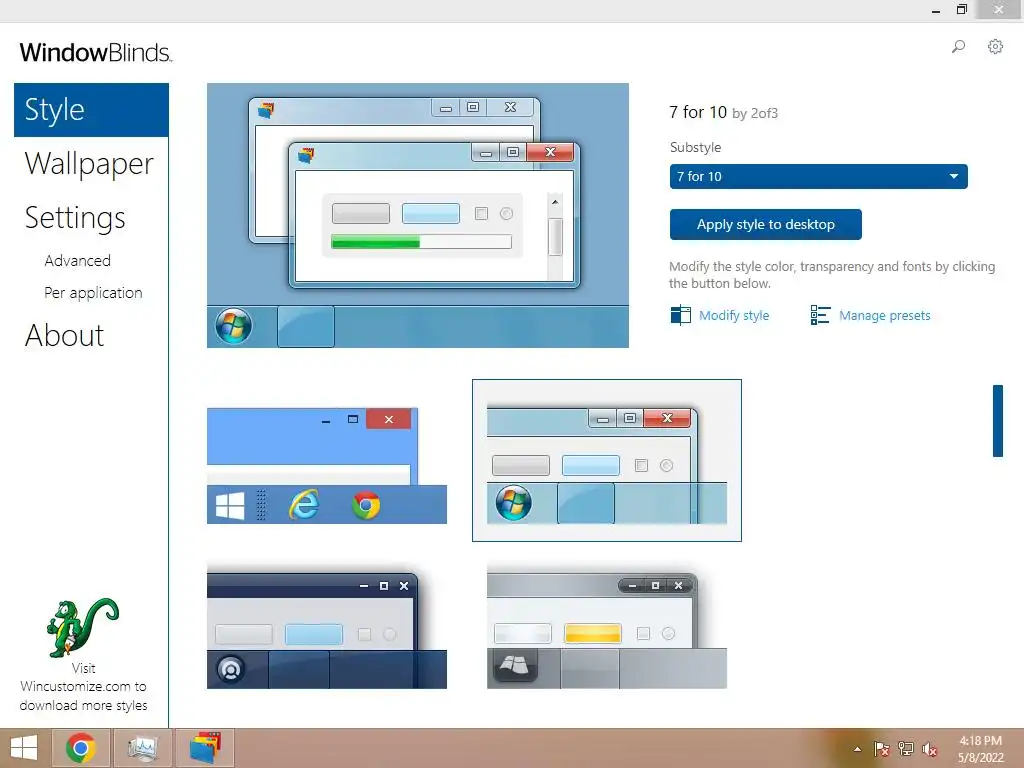Open the Windows Start button on the taskbar
The height and width of the screenshot is (768, 1024).
coord(24,748)
